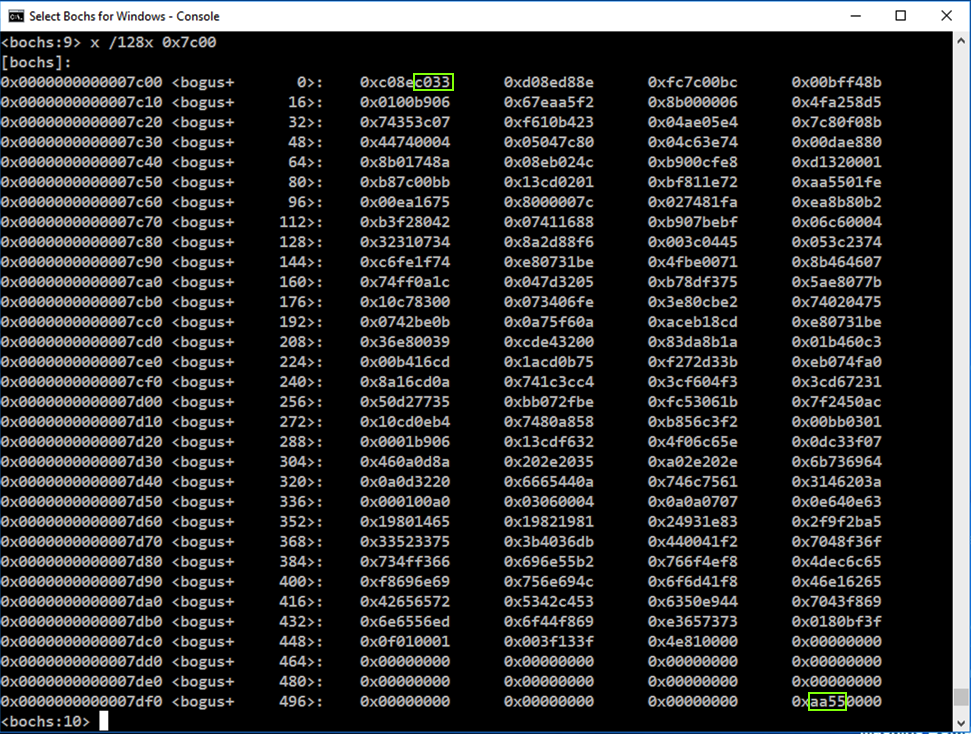Viewport: 971px width, 734px height.
Task: Click the value 0x4dec6c65
Action: [x=836, y=562]
